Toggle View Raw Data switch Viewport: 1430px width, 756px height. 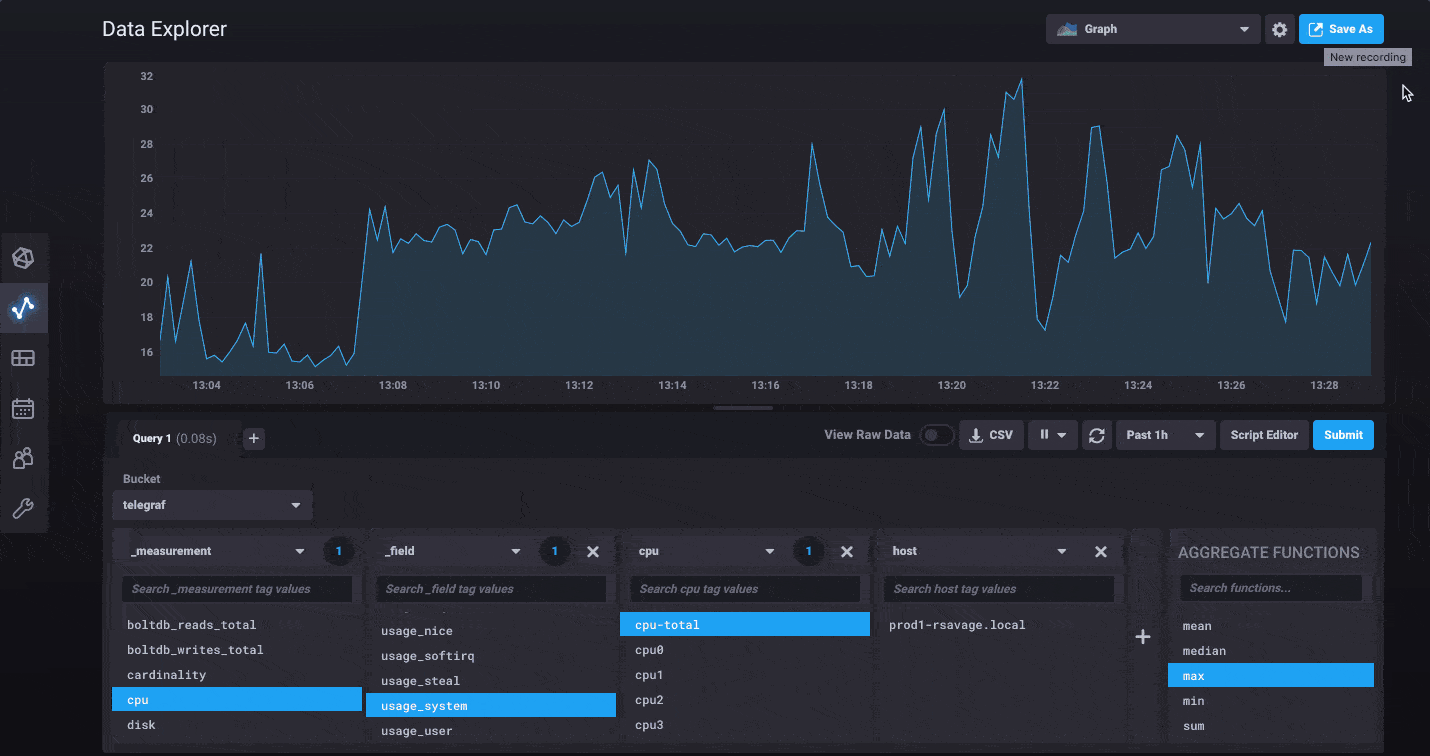point(936,435)
